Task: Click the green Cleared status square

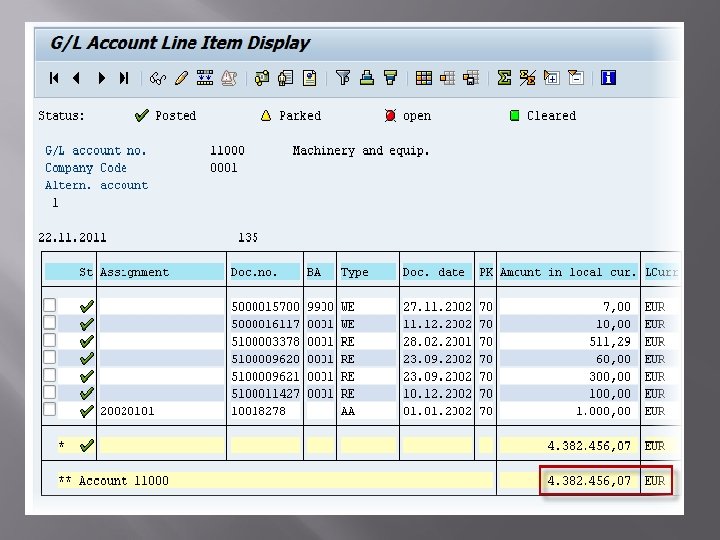Action: pyautogui.click(x=514, y=116)
